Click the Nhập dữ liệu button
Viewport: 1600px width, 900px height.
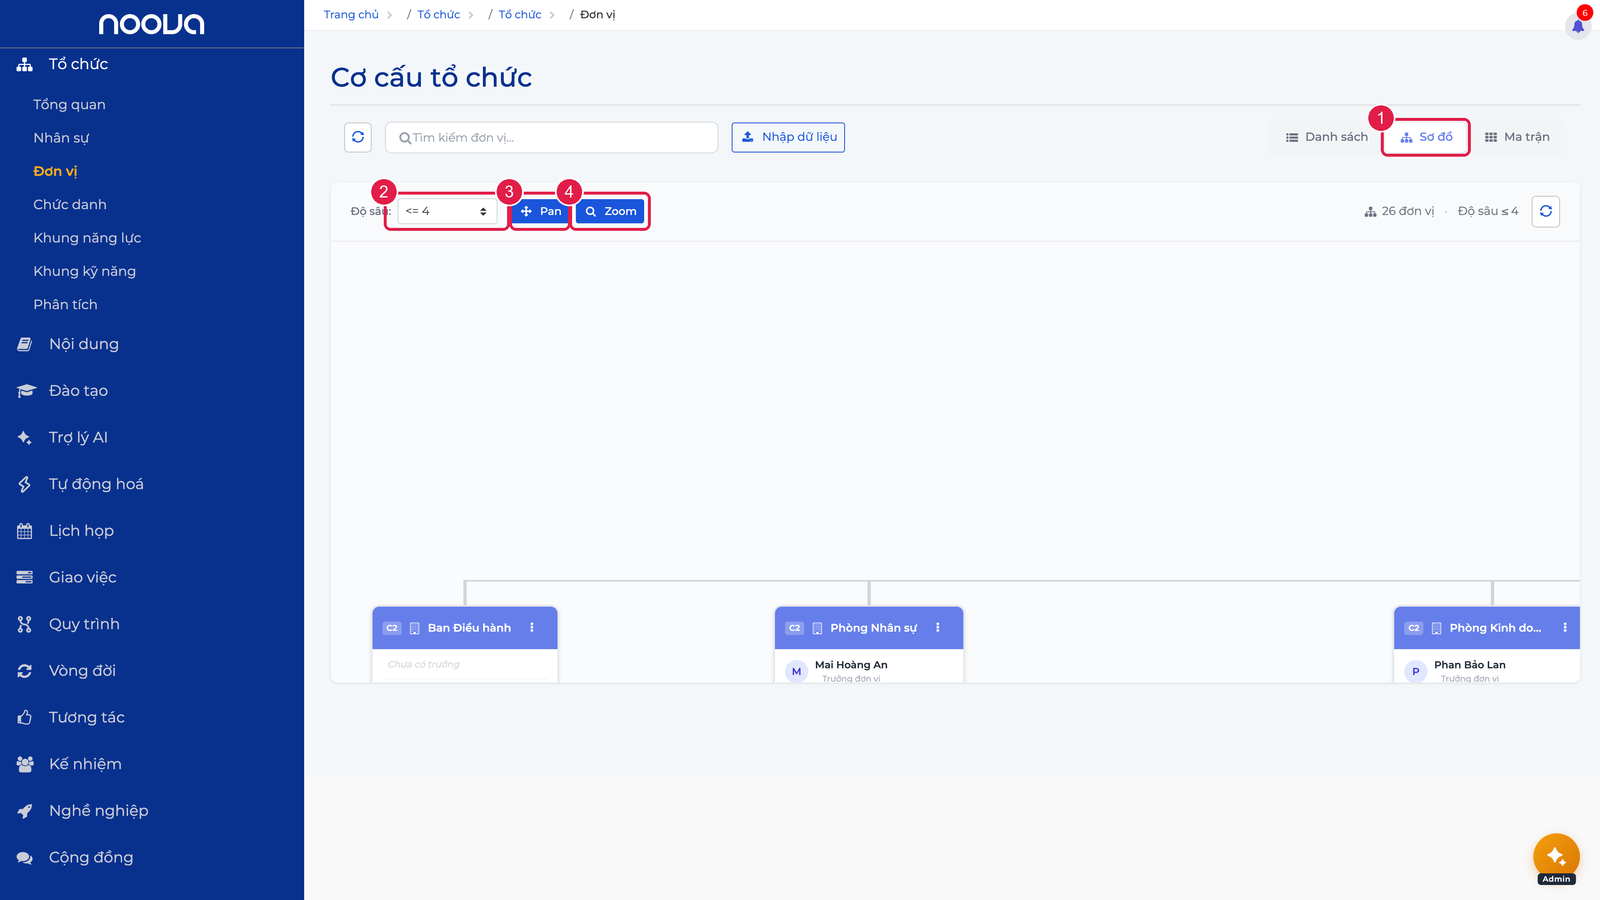coord(788,137)
